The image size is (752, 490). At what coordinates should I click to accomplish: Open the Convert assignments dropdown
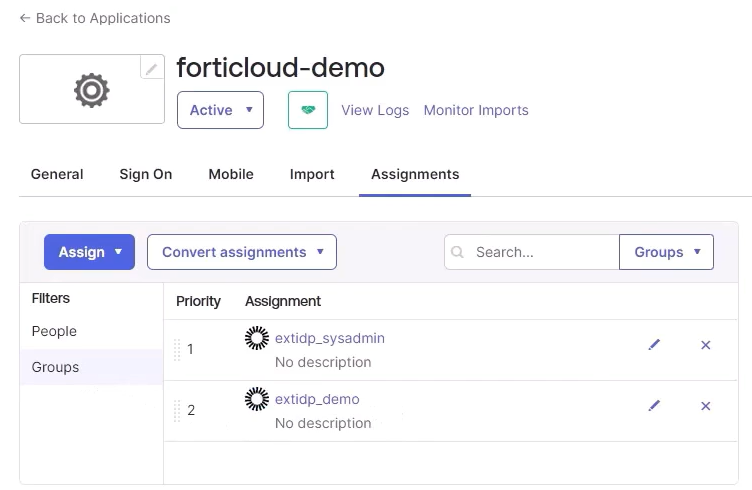(x=242, y=252)
